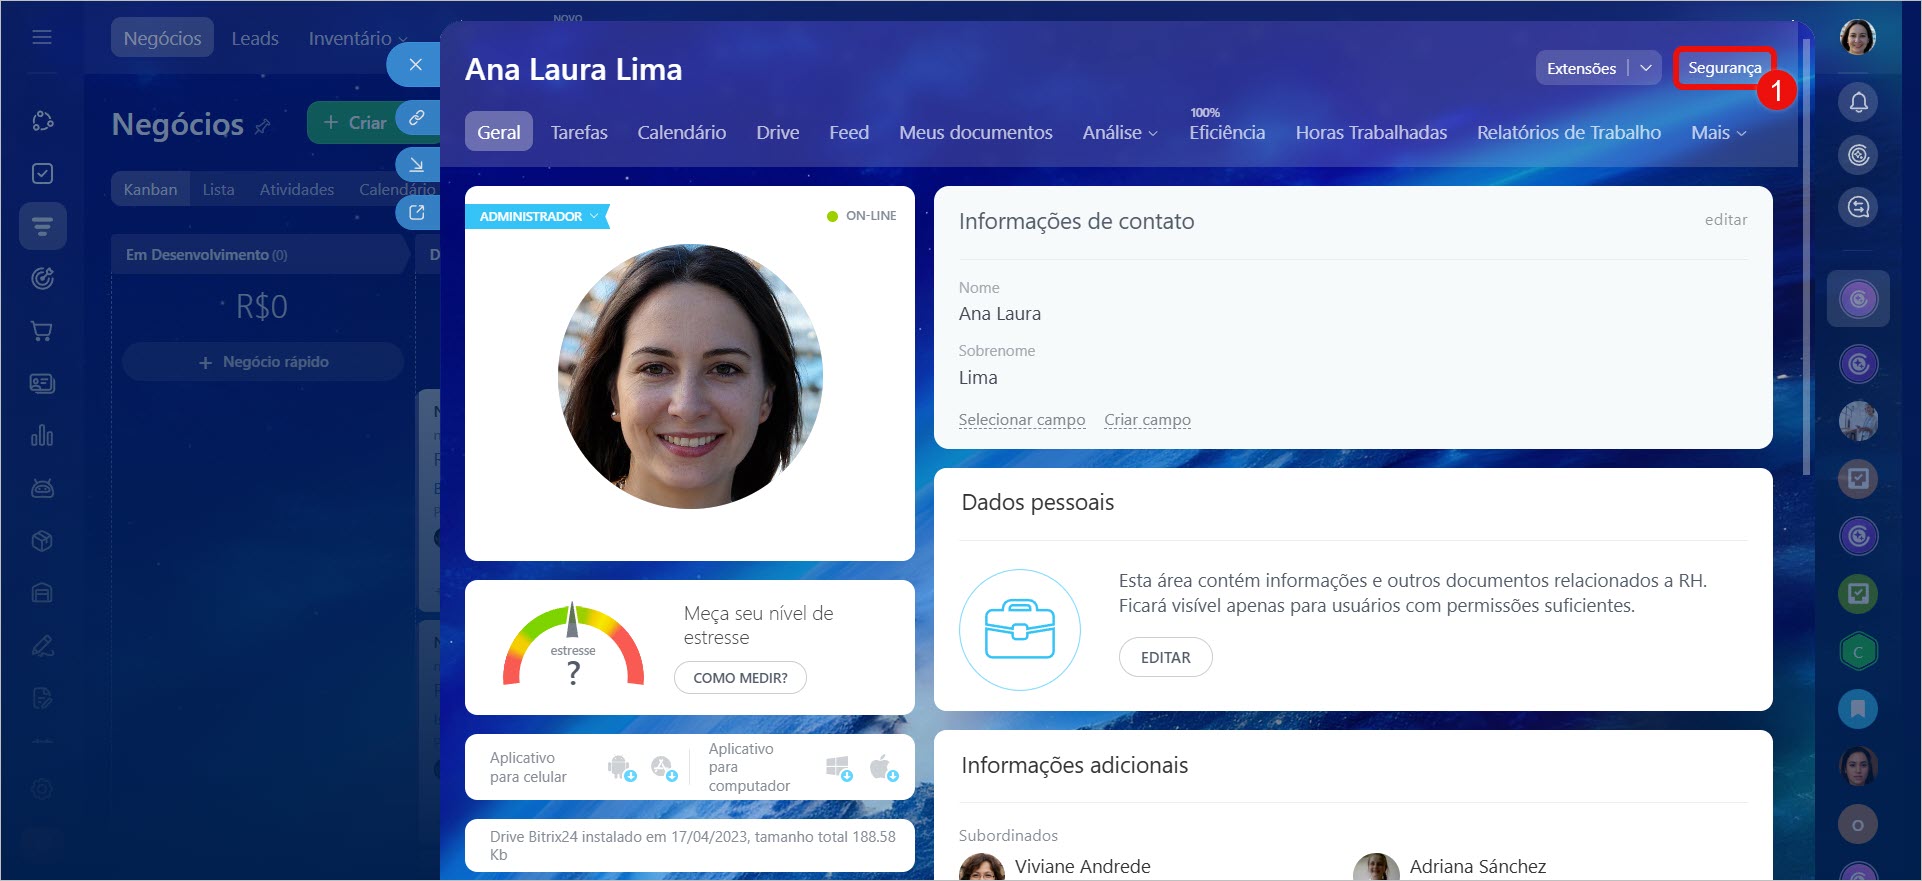The height and width of the screenshot is (881, 1922).
Task: Click Ana Laura's profile photo
Action: point(690,376)
